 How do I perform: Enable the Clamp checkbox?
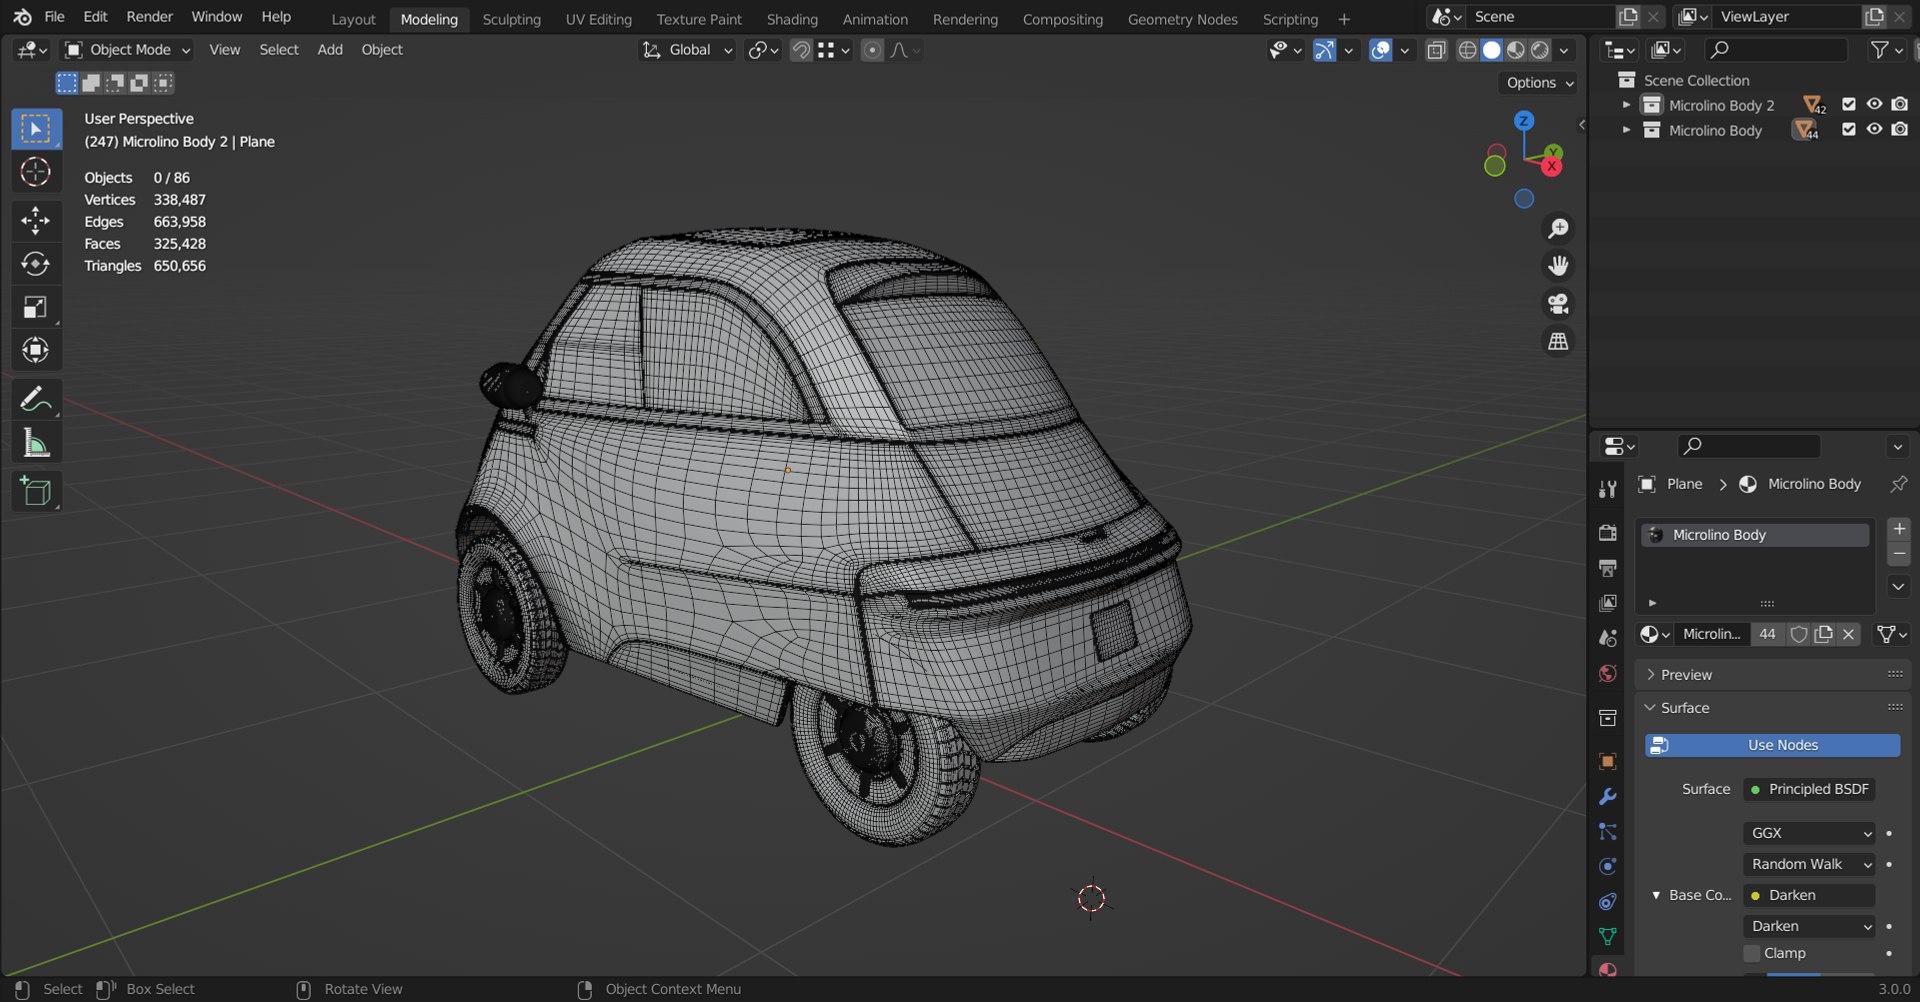1752,953
